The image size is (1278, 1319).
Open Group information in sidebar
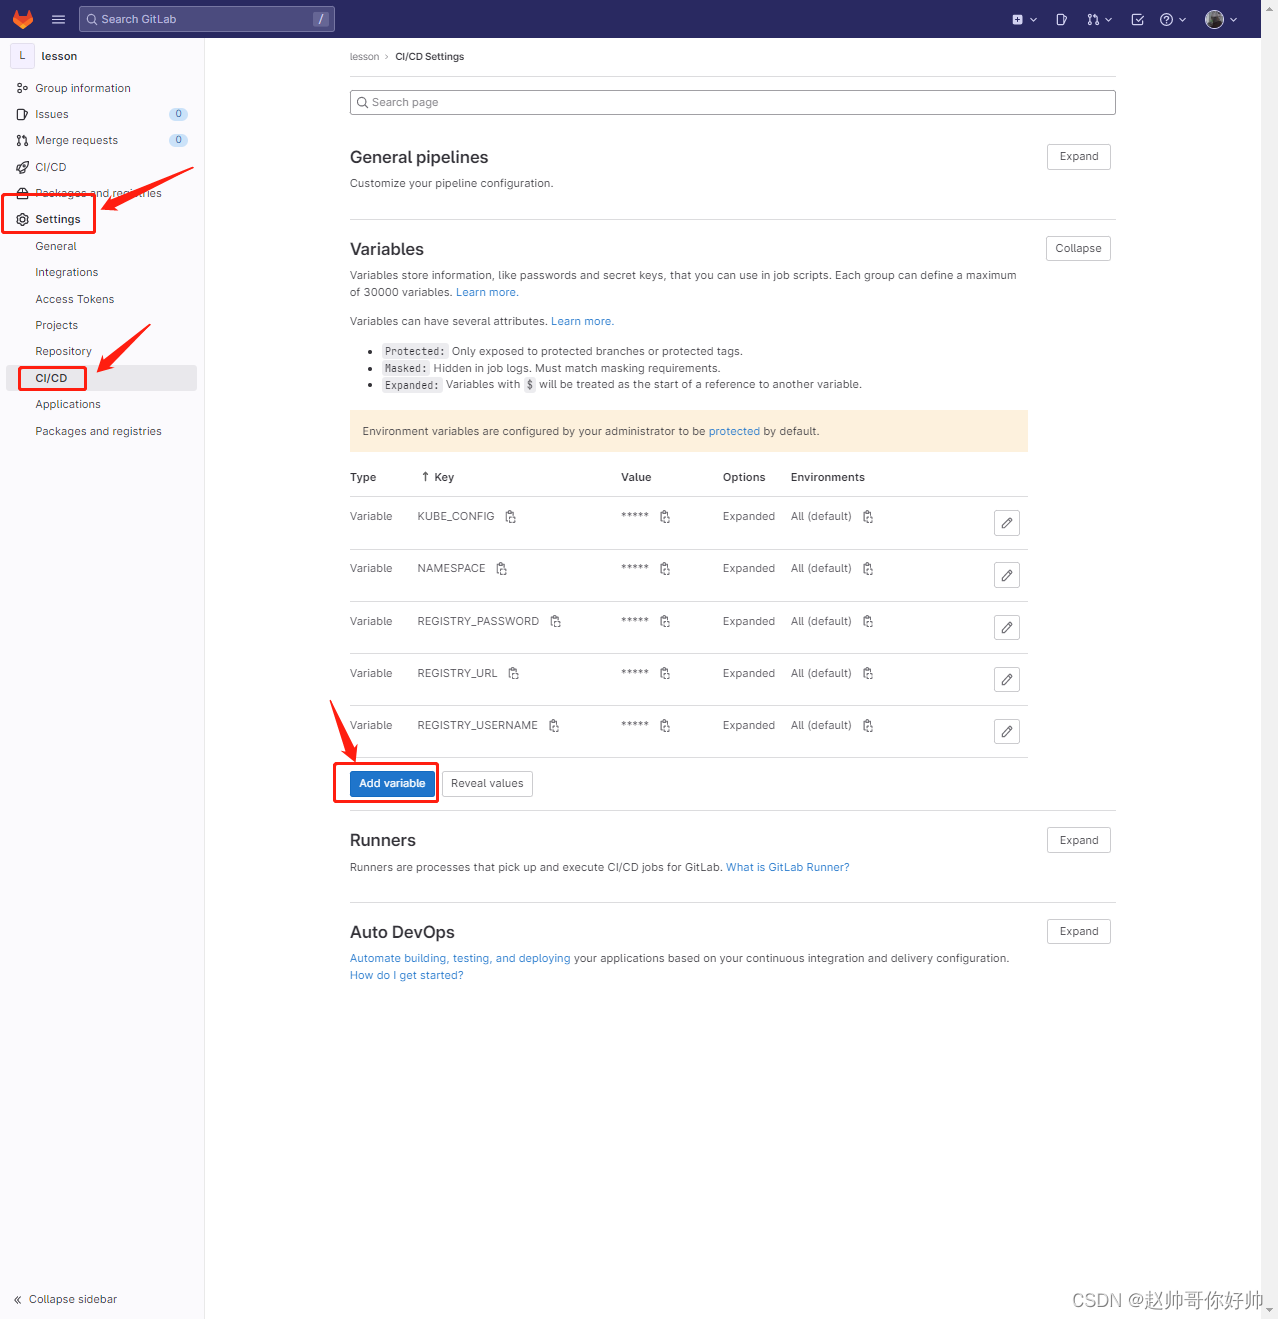(x=83, y=88)
